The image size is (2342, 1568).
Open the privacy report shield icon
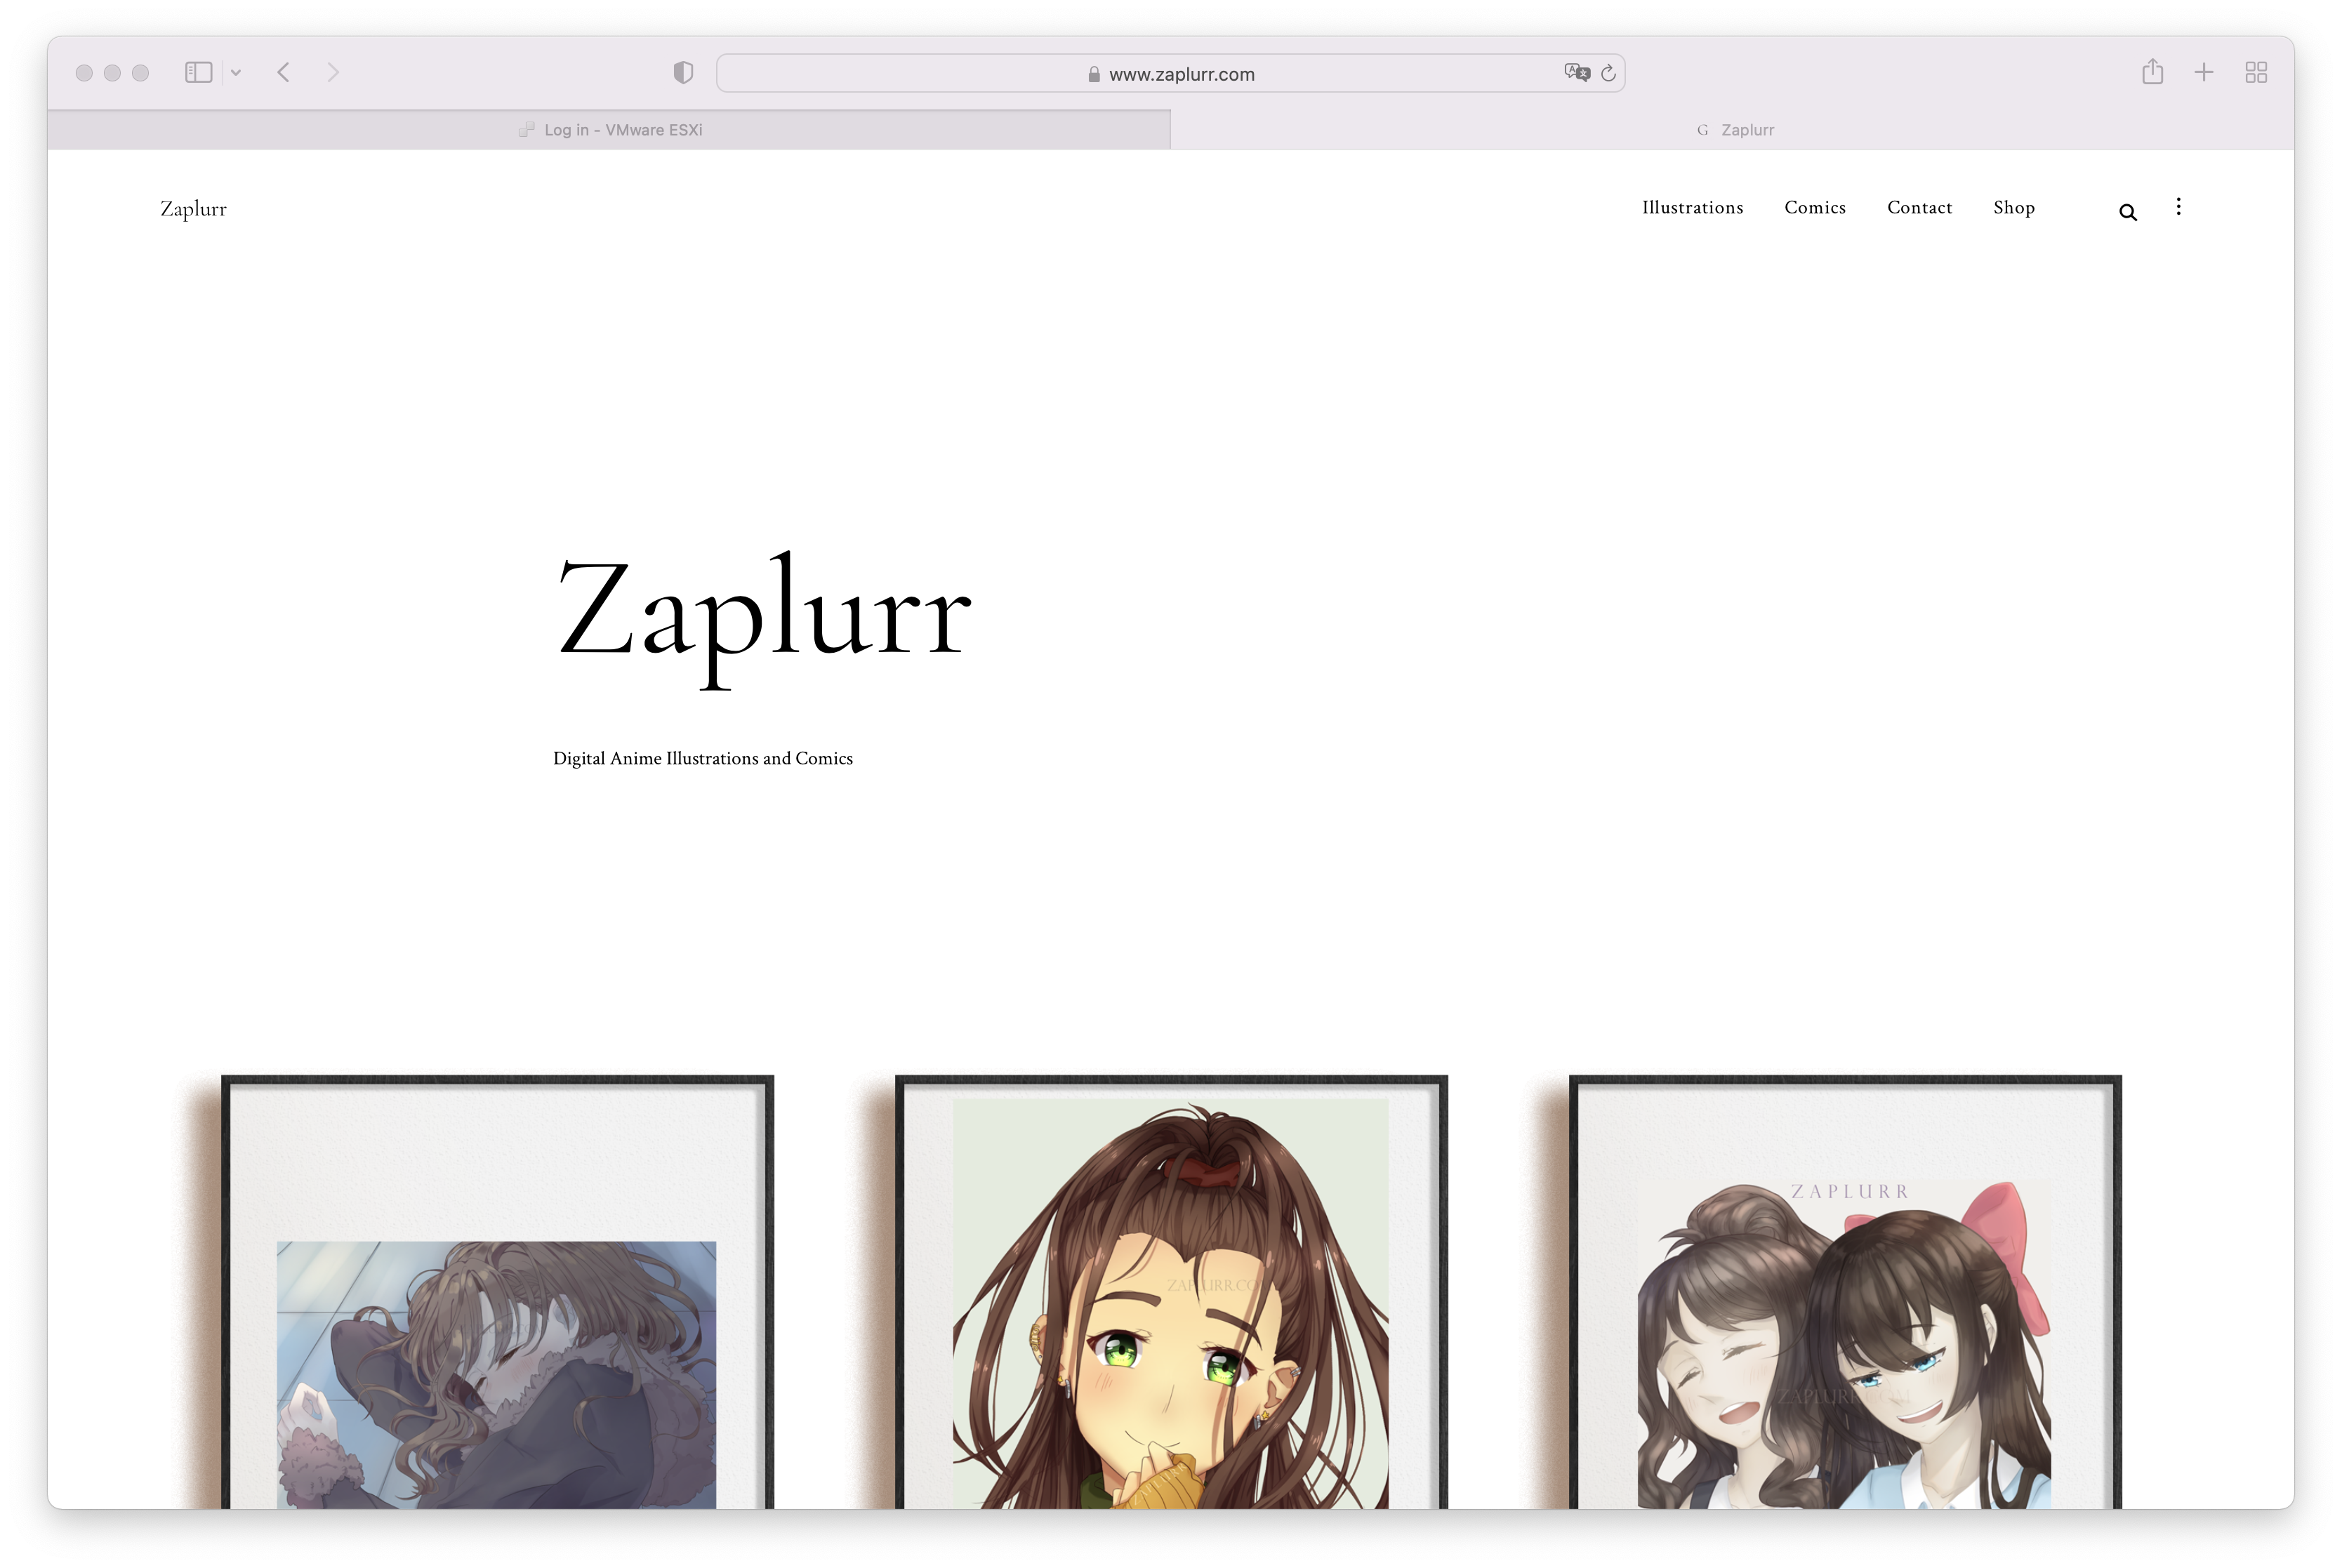pos(683,73)
